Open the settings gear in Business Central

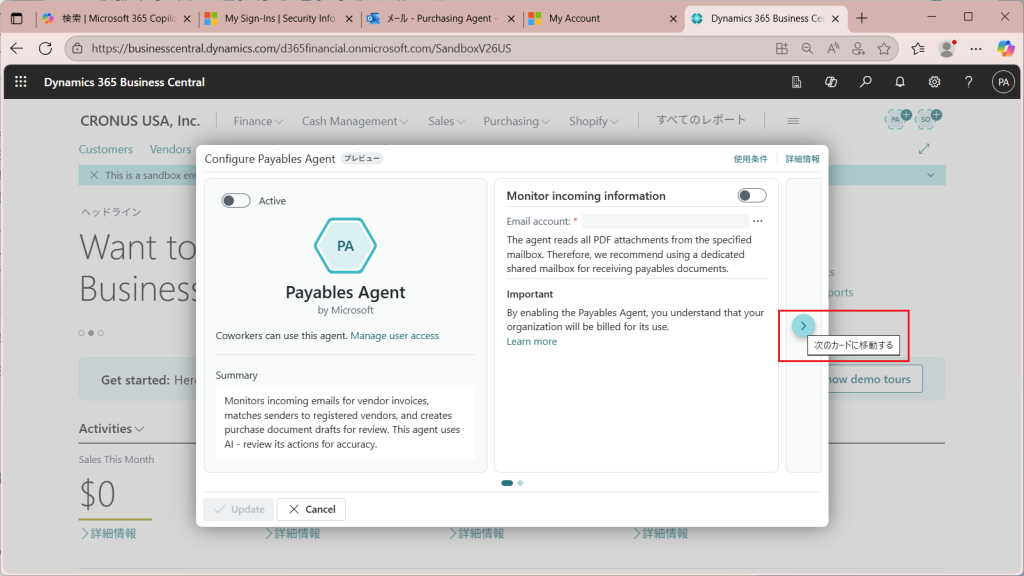935,82
